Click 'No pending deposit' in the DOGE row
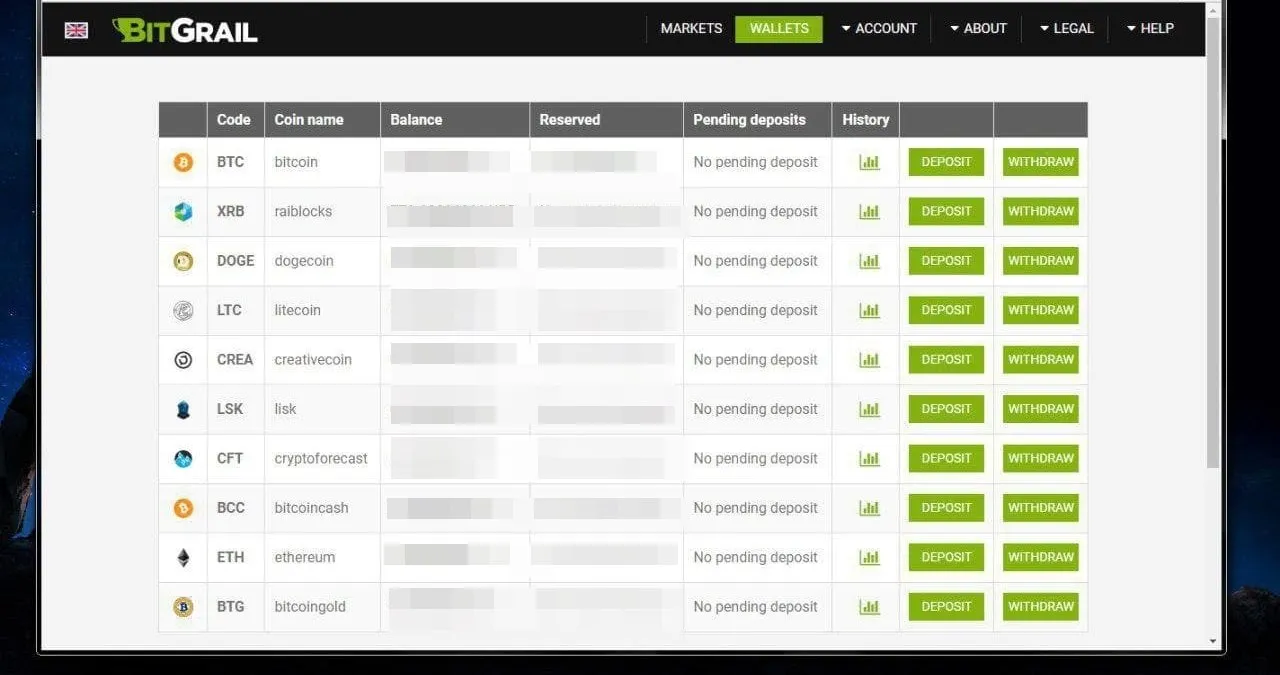The width and height of the screenshot is (1280, 675). coord(755,261)
